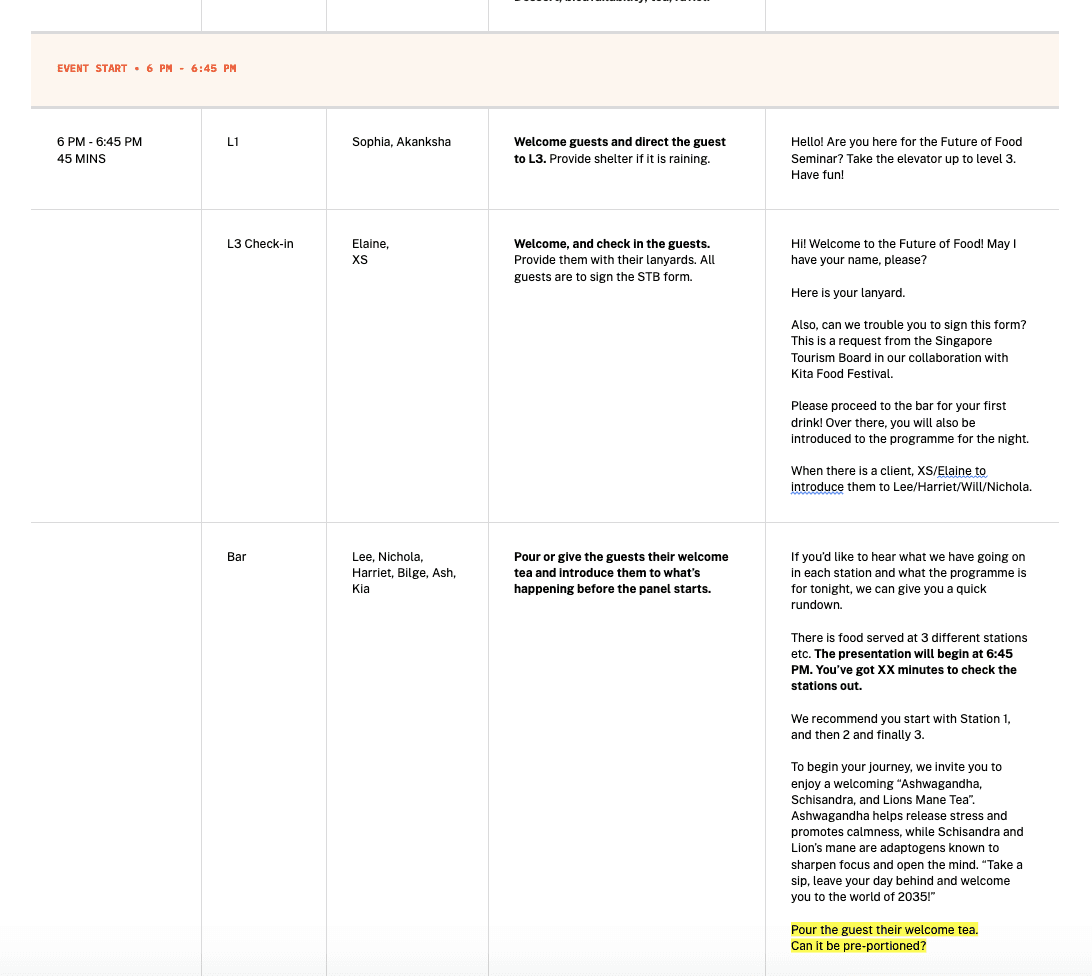
Task: Click the 'Lee, Nichola,' staff line
Action: coord(387,557)
